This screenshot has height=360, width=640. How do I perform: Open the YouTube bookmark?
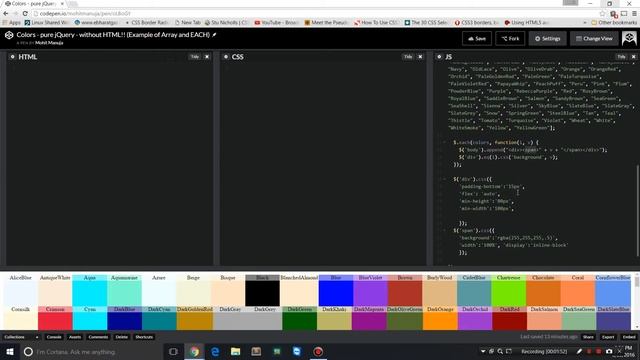click(x=277, y=22)
